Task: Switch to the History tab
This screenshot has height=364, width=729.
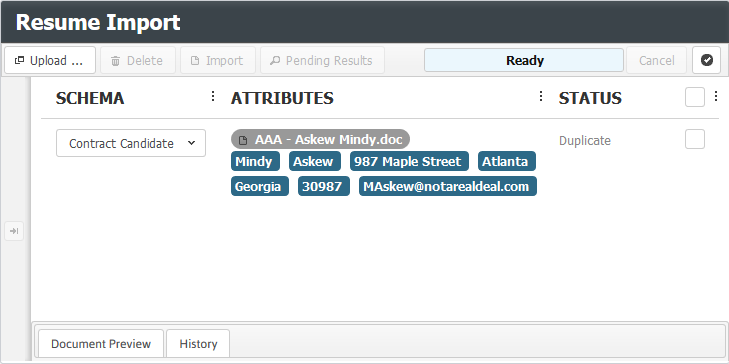Action: 198,344
